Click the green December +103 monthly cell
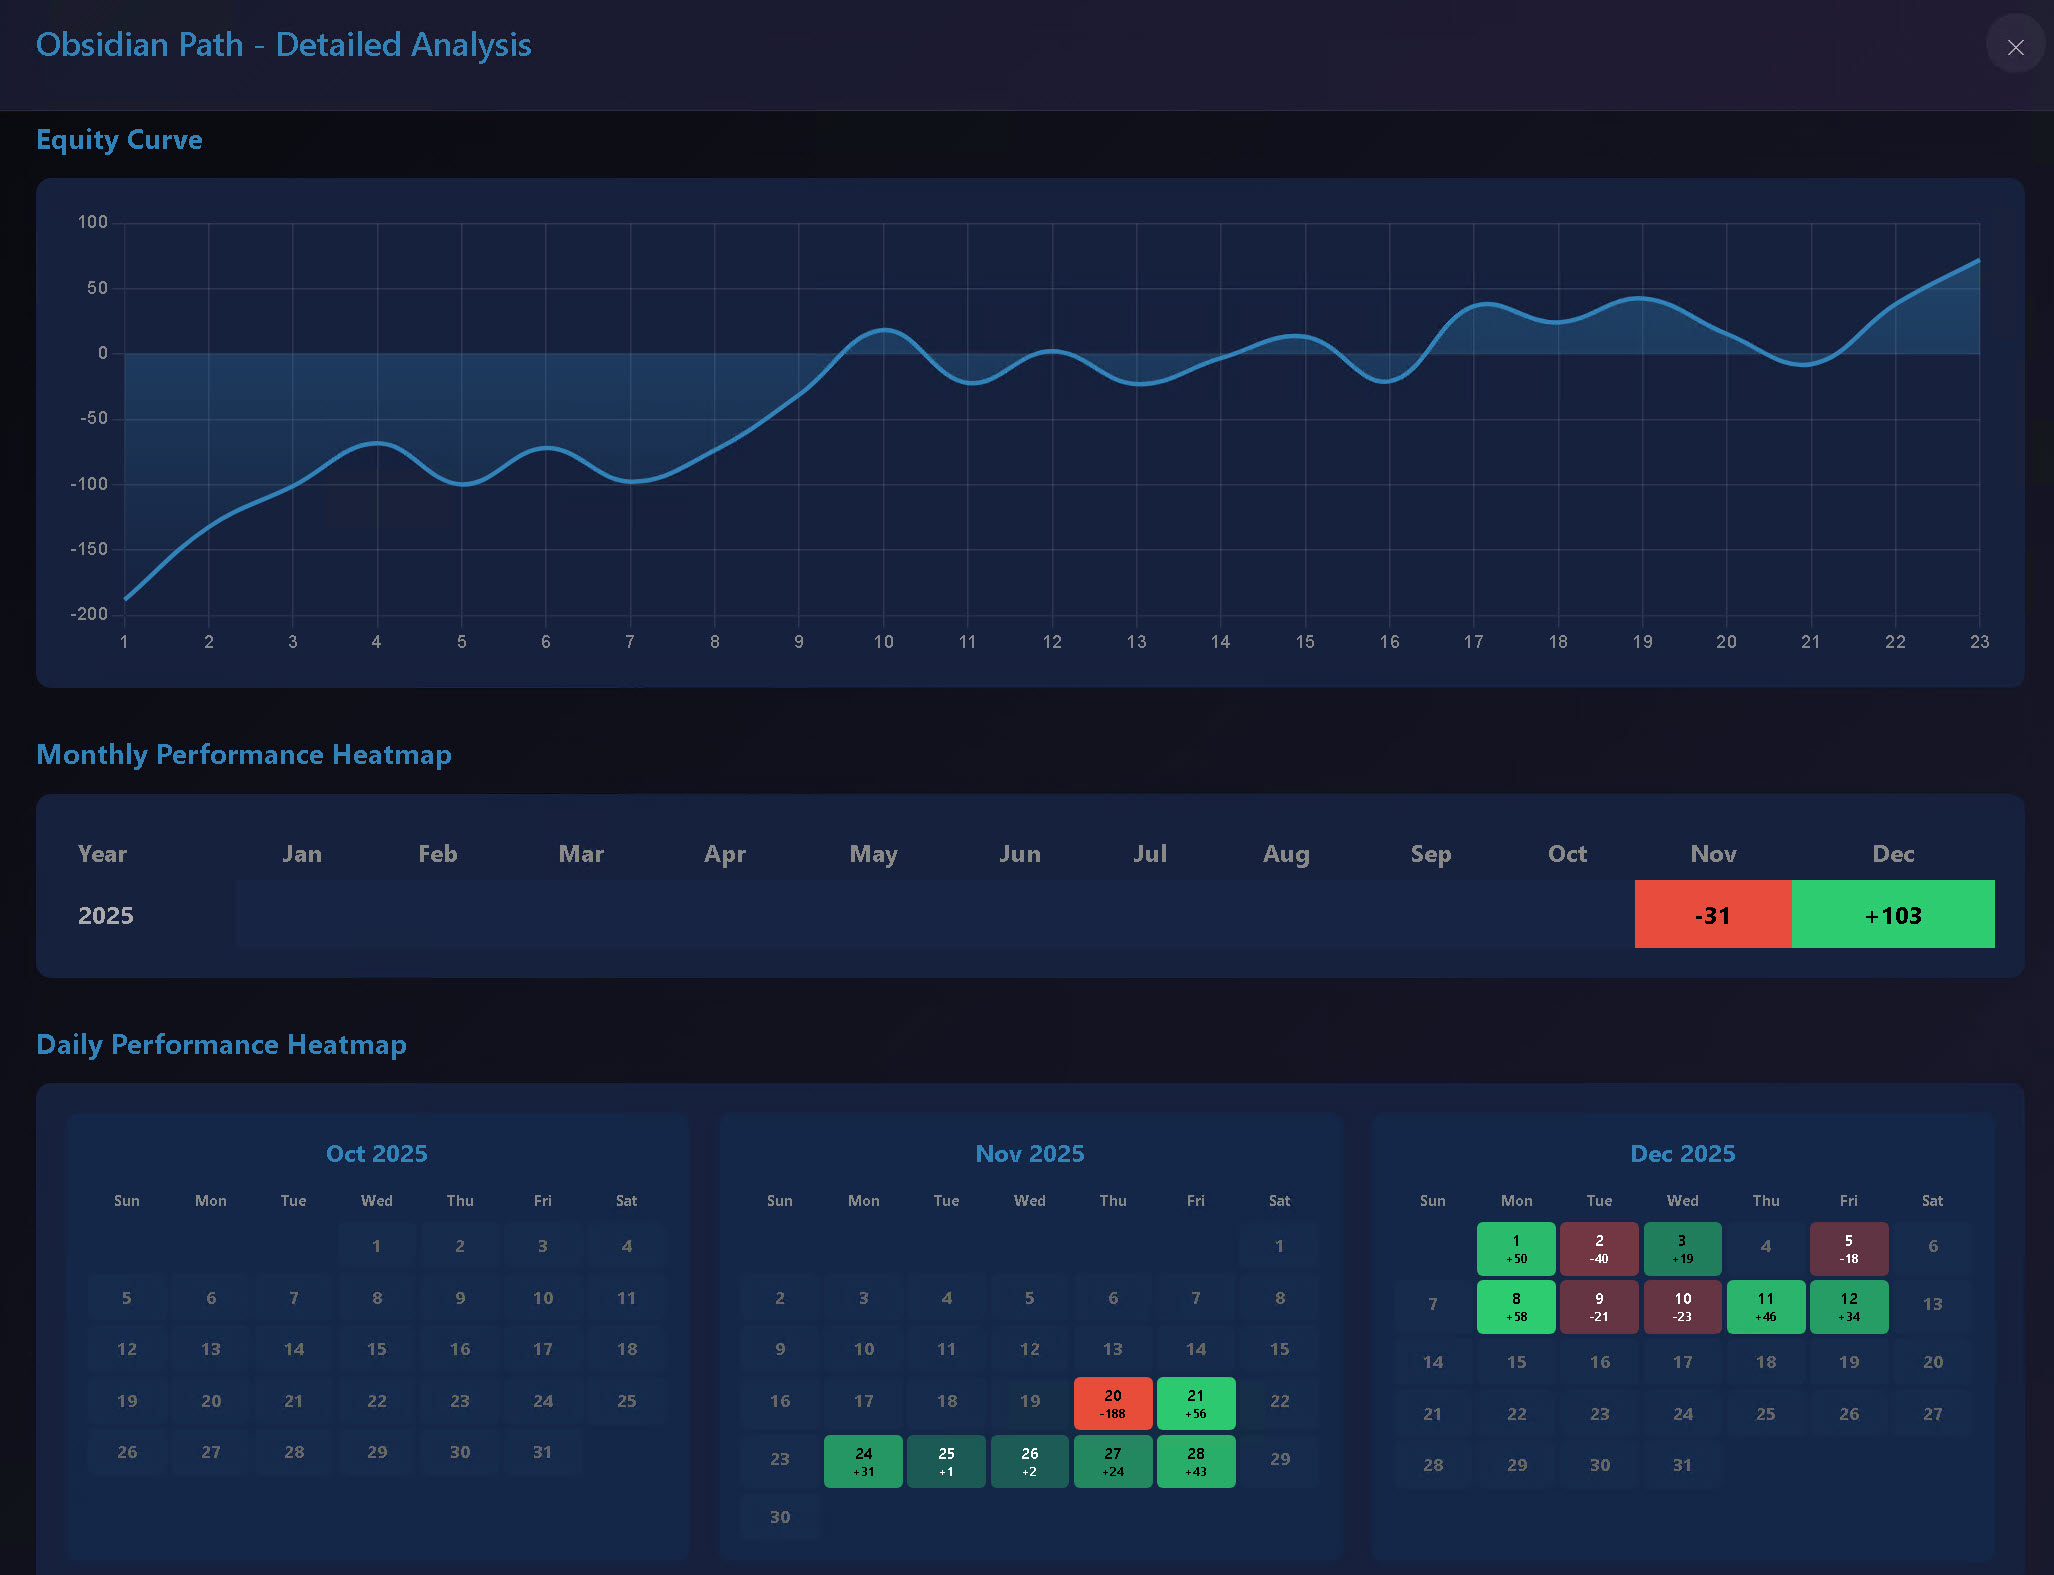The height and width of the screenshot is (1575, 2054). pyautogui.click(x=1892, y=914)
